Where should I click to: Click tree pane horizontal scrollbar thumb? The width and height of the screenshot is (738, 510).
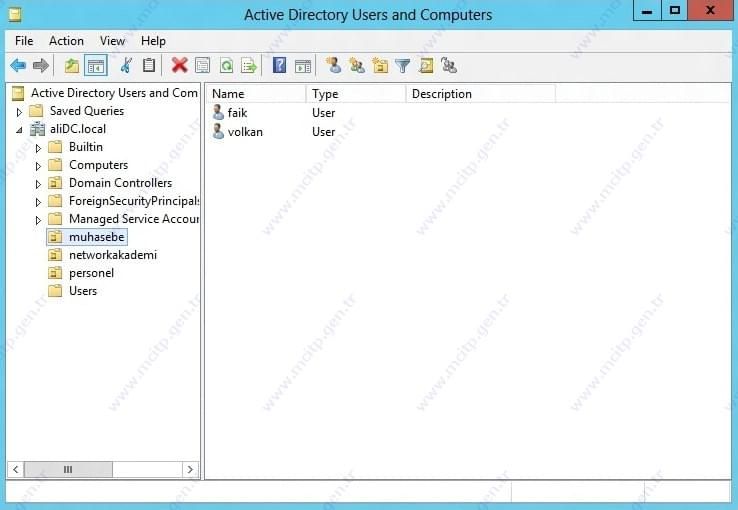click(x=68, y=469)
